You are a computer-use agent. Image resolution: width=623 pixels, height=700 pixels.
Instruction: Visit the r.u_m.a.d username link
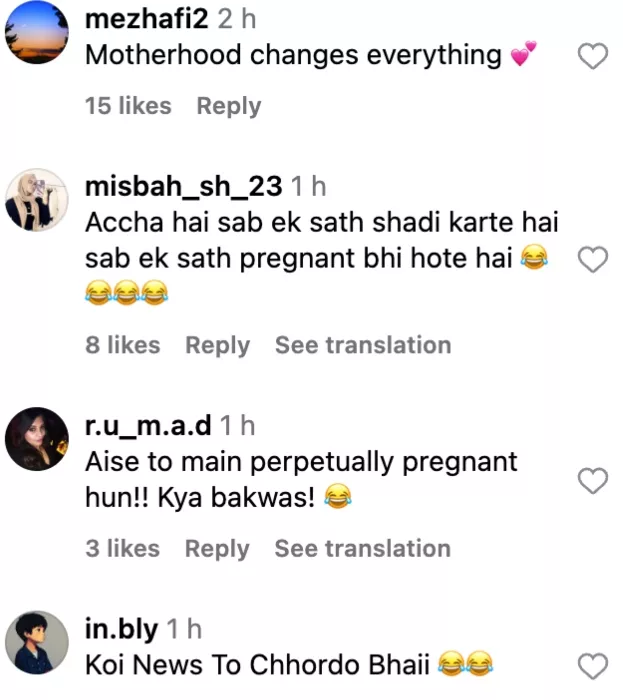(148, 425)
